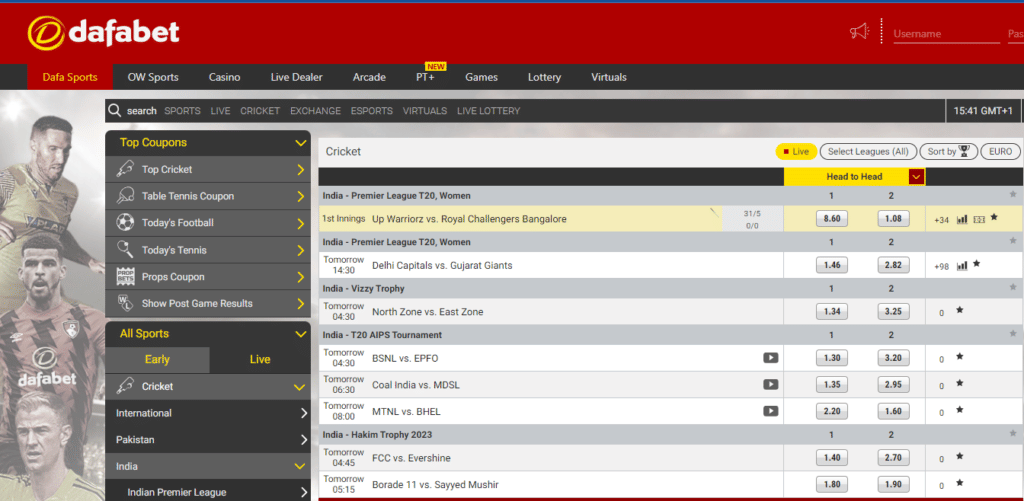Click the Username input field

946,34
